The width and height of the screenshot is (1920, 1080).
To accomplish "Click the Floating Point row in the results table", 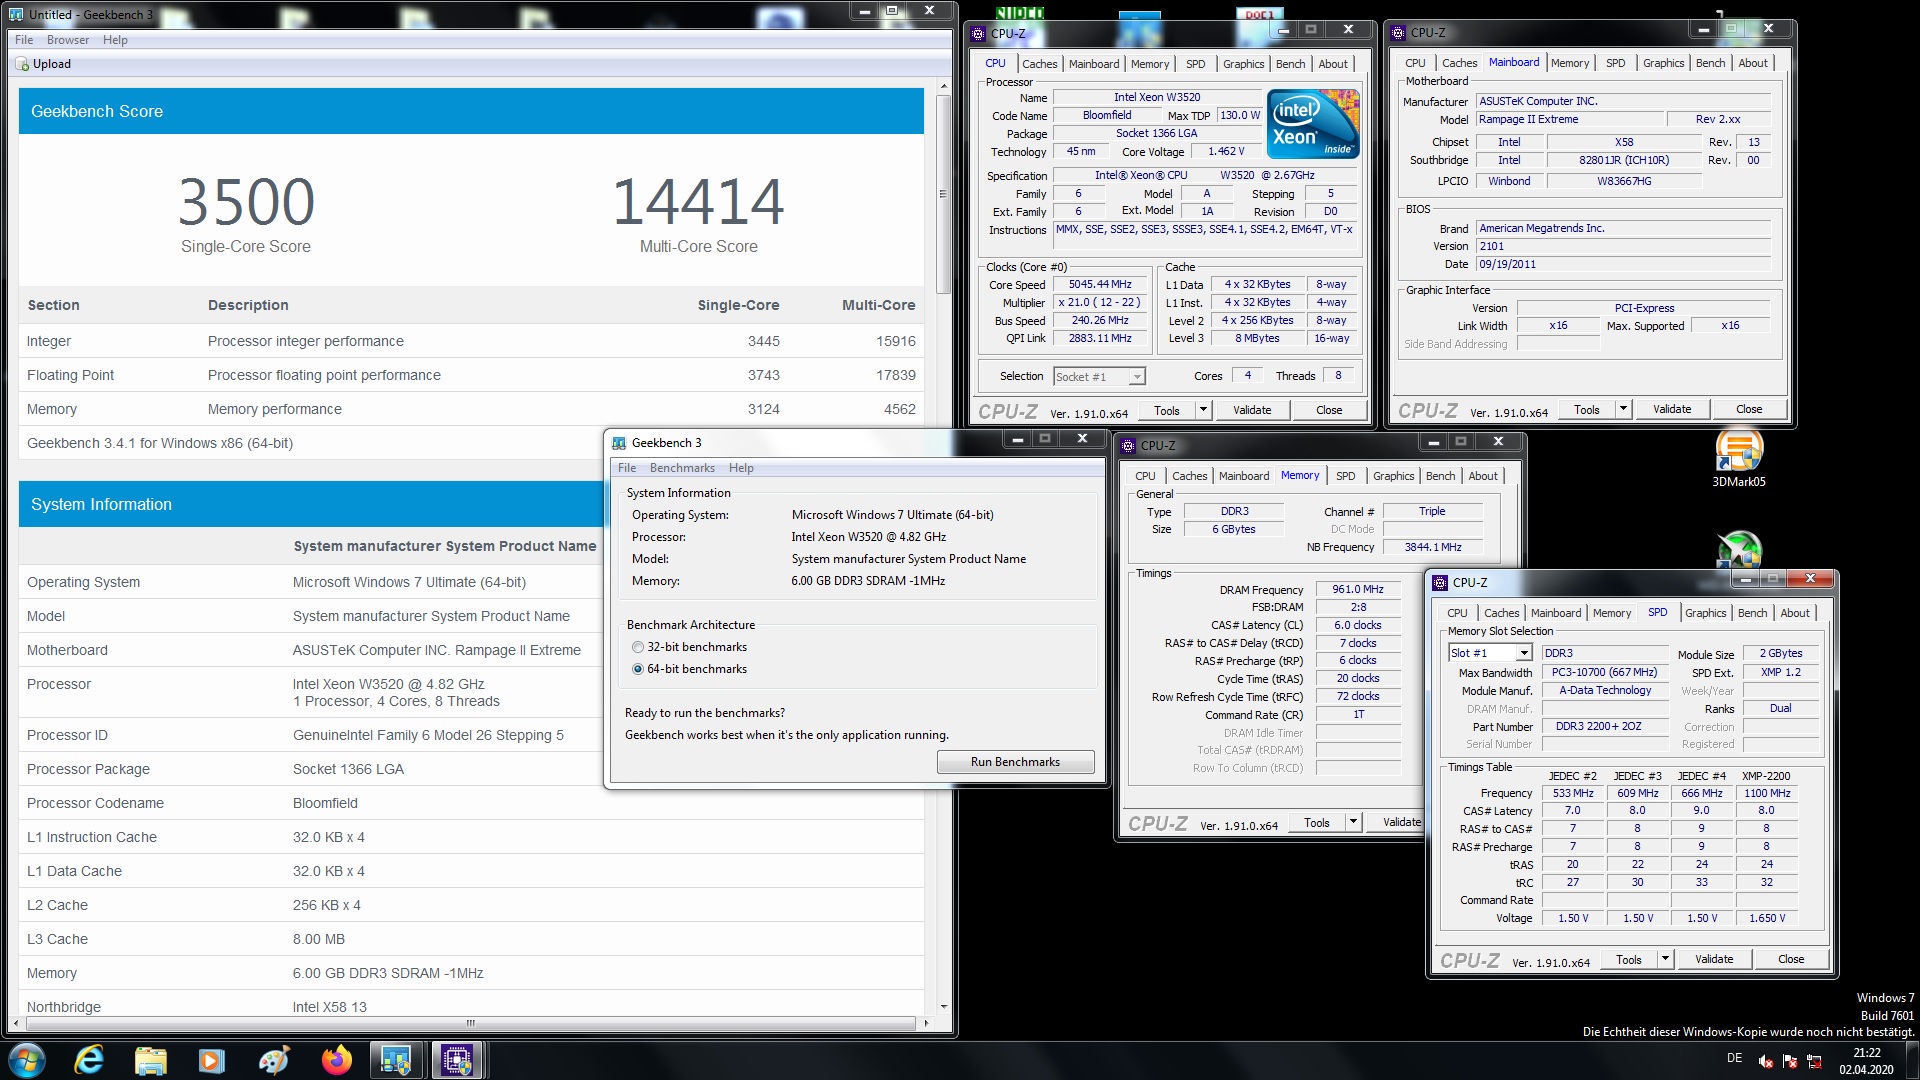I will [x=471, y=375].
